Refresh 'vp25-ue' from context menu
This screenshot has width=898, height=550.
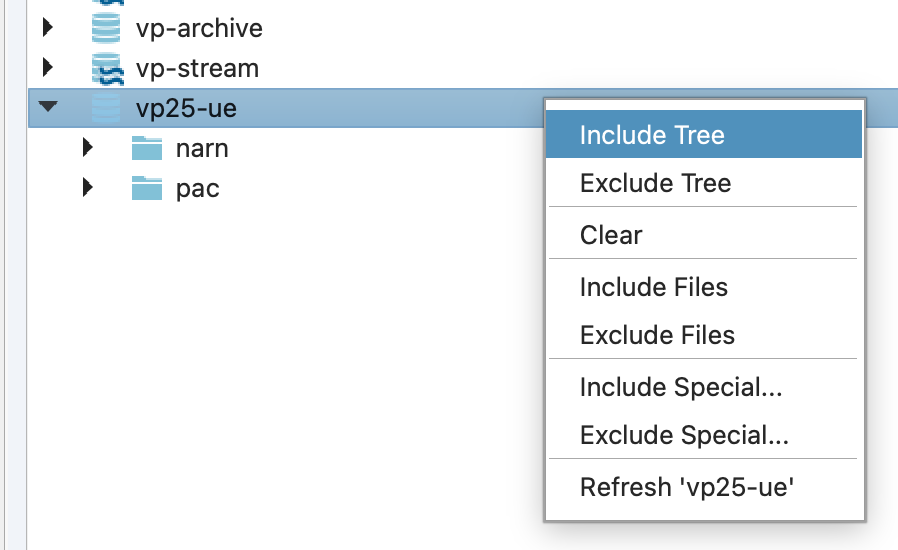687,487
